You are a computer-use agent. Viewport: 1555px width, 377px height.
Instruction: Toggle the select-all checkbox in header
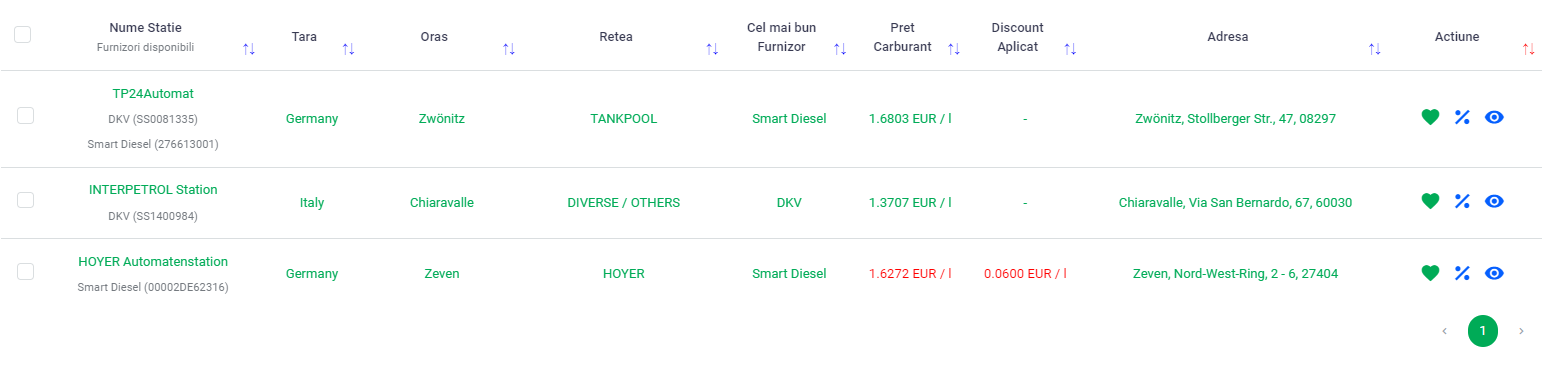pyautogui.click(x=22, y=34)
